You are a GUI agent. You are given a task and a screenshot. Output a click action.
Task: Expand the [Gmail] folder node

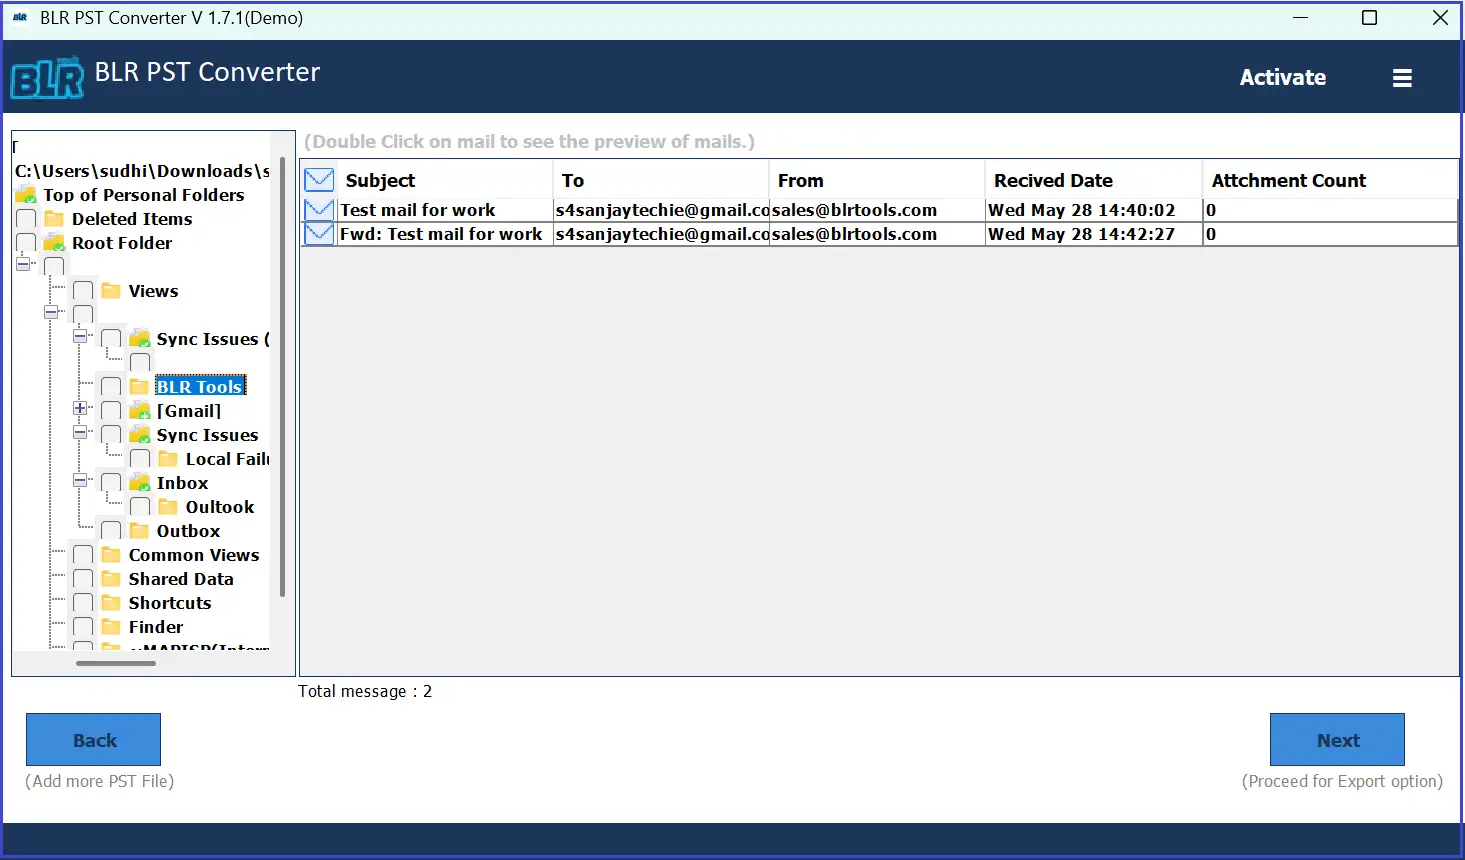pyautogui.click(x=80, y=409)
